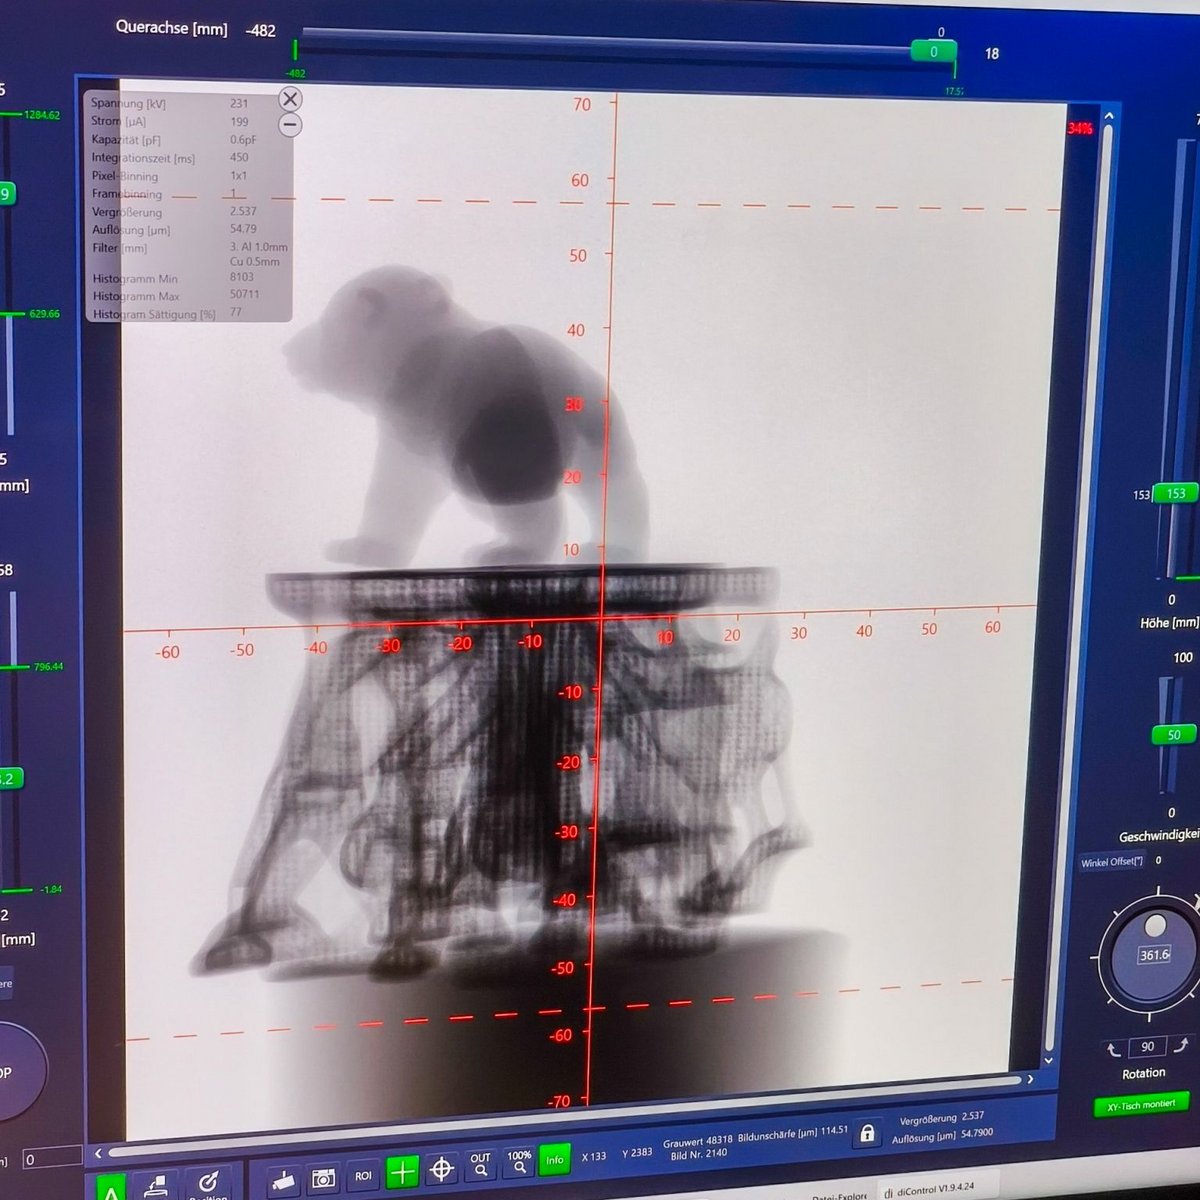Click the Querachse slider green handle

click(933, 52)
